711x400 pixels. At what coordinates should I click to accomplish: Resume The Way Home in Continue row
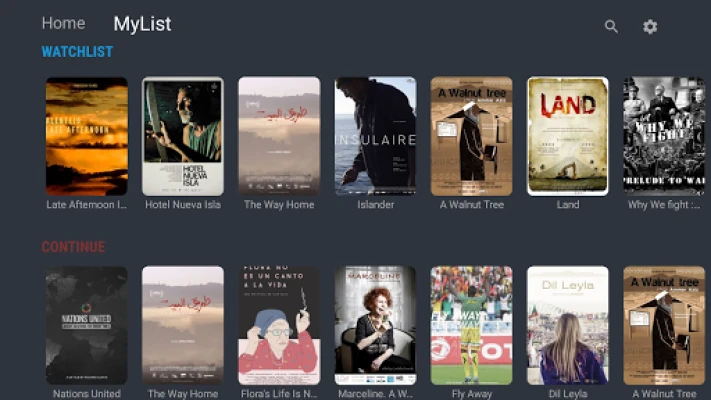(x=183, y=326)
